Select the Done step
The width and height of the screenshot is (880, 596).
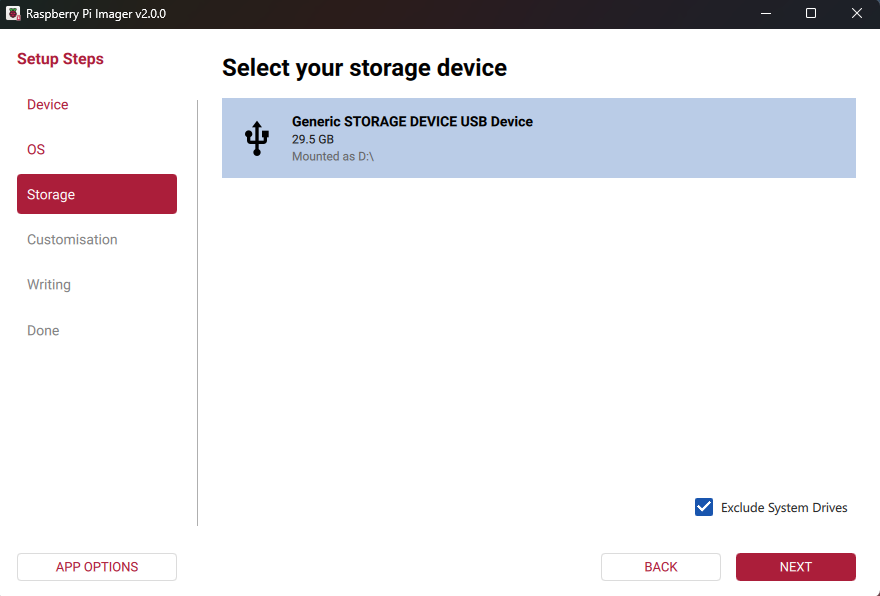tap(43, 330)
